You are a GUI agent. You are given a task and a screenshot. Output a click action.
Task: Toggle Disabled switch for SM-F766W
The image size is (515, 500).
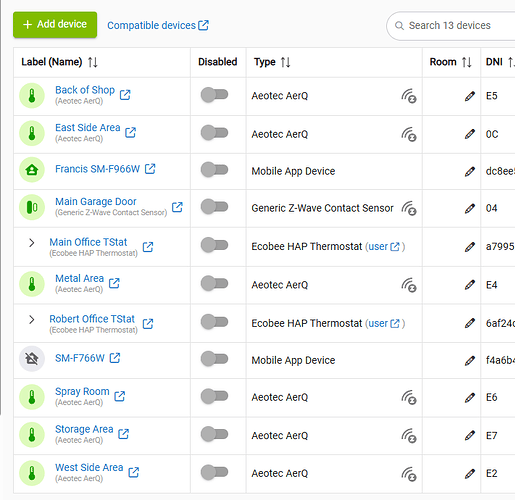click(214, 359)
